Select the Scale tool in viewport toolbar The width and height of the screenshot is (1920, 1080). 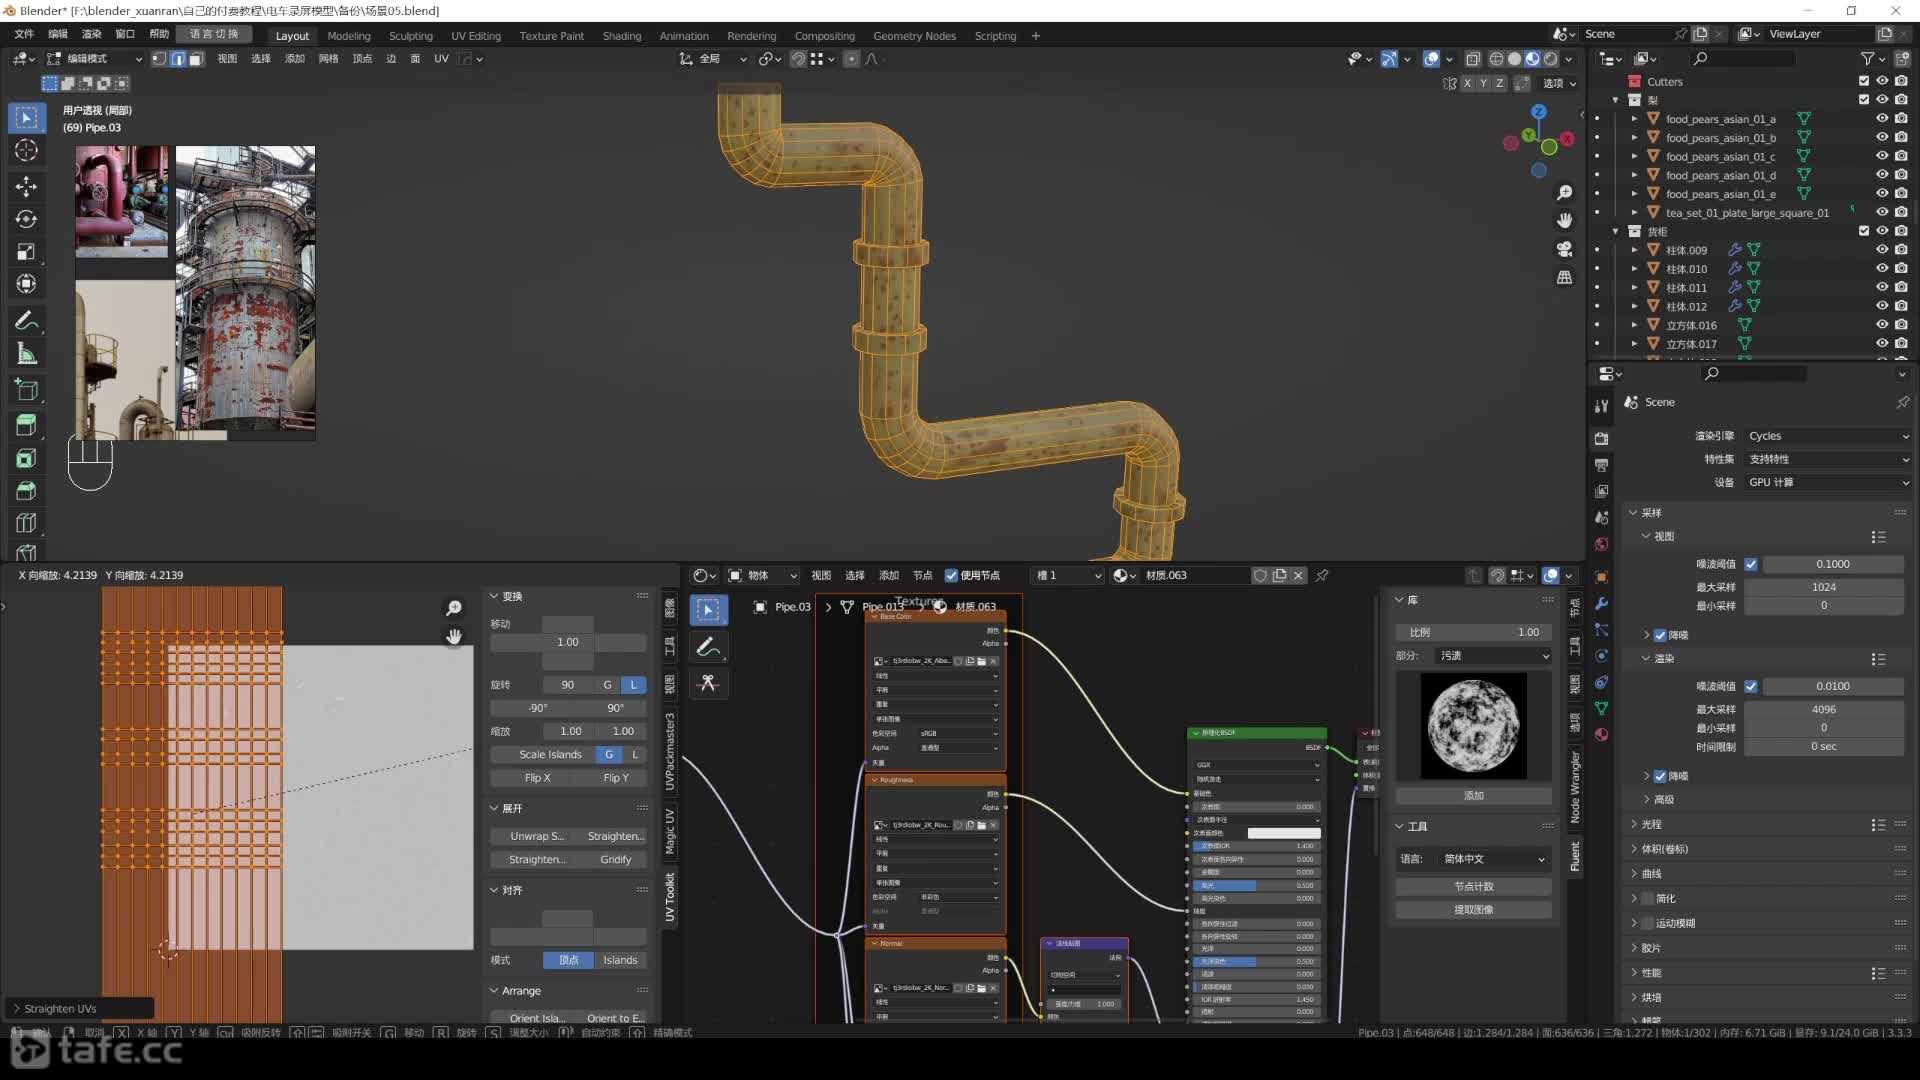coord(27,252)
